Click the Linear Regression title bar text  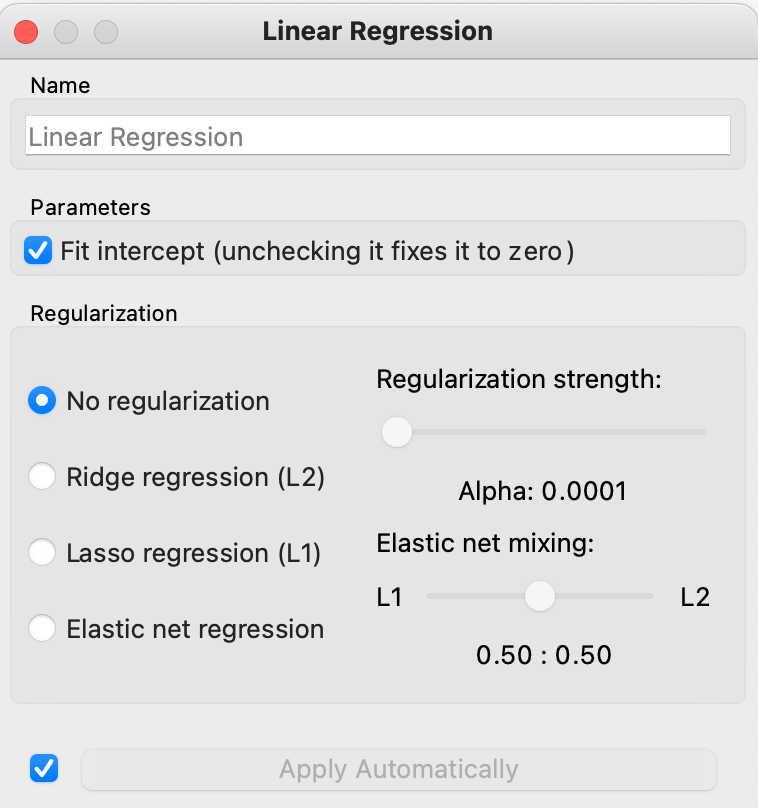click(x=377, y=31)
